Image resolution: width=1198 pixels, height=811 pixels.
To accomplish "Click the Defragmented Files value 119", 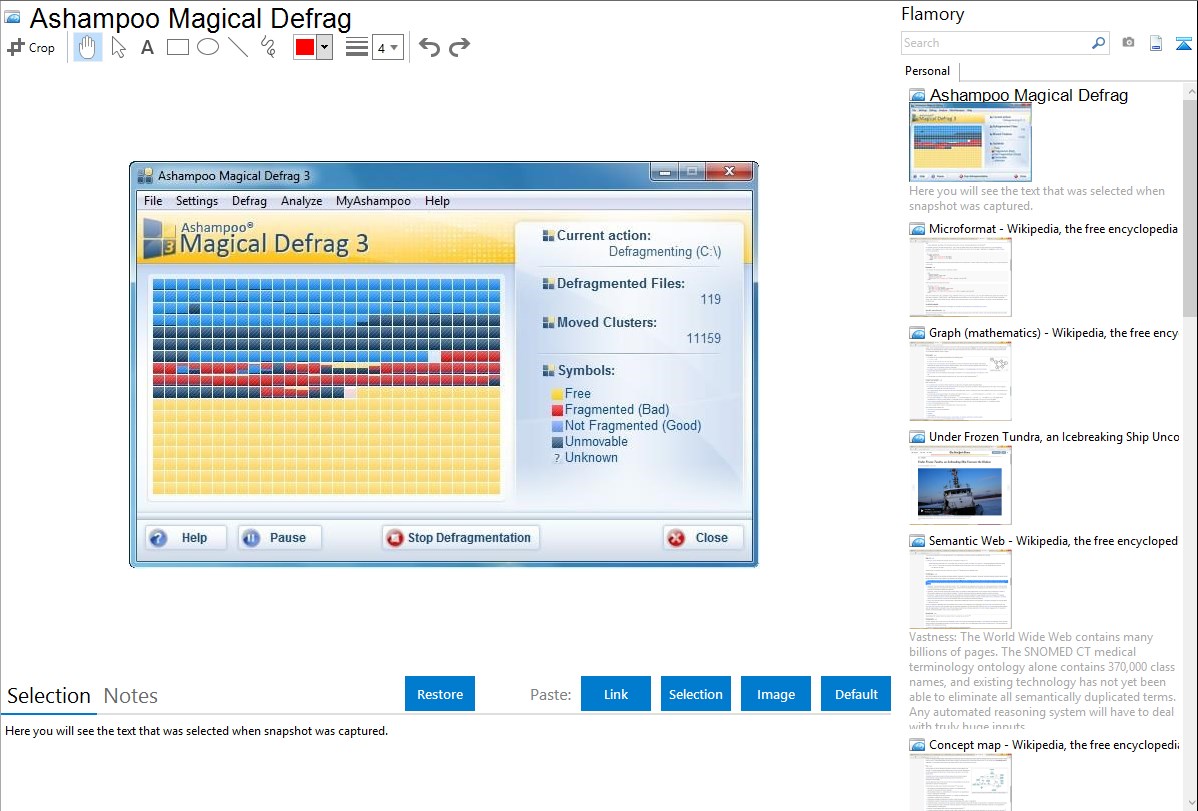I will tap(711, 300).
